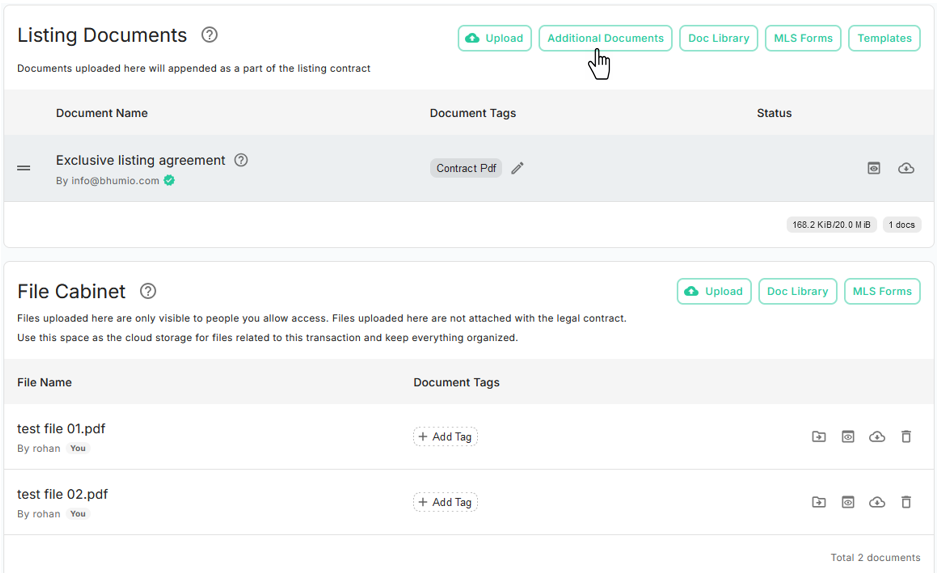942x573 pixels.
Task: Show help for Exclusive listing agreement
Action: [241, 160]
